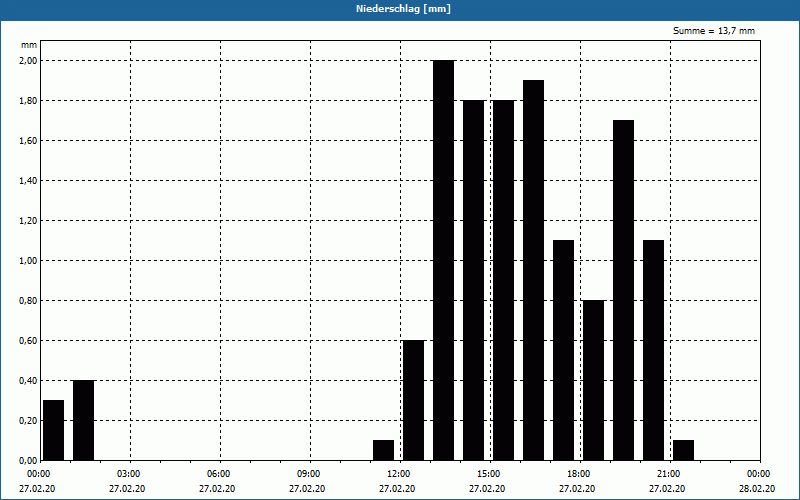Select the bar reaching 0,40 mm

tap(83, 420)
